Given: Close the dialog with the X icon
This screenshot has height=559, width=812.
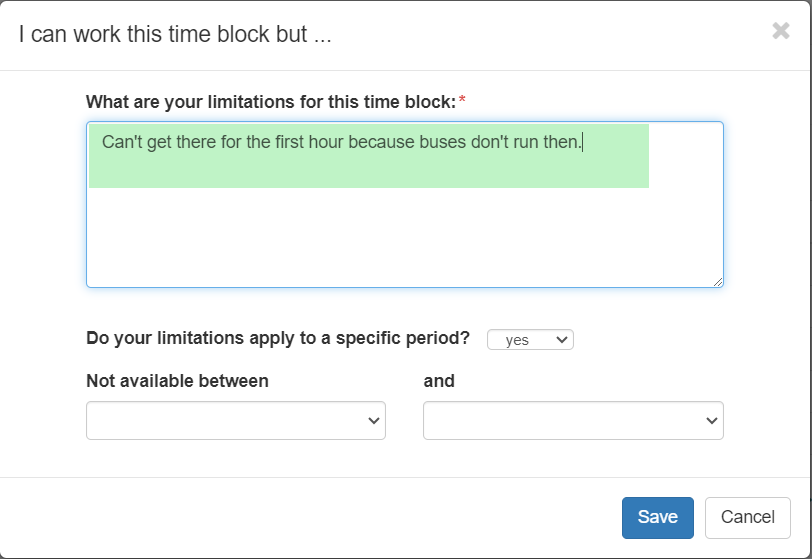Looking at the screenshot, I should point(781,31).
